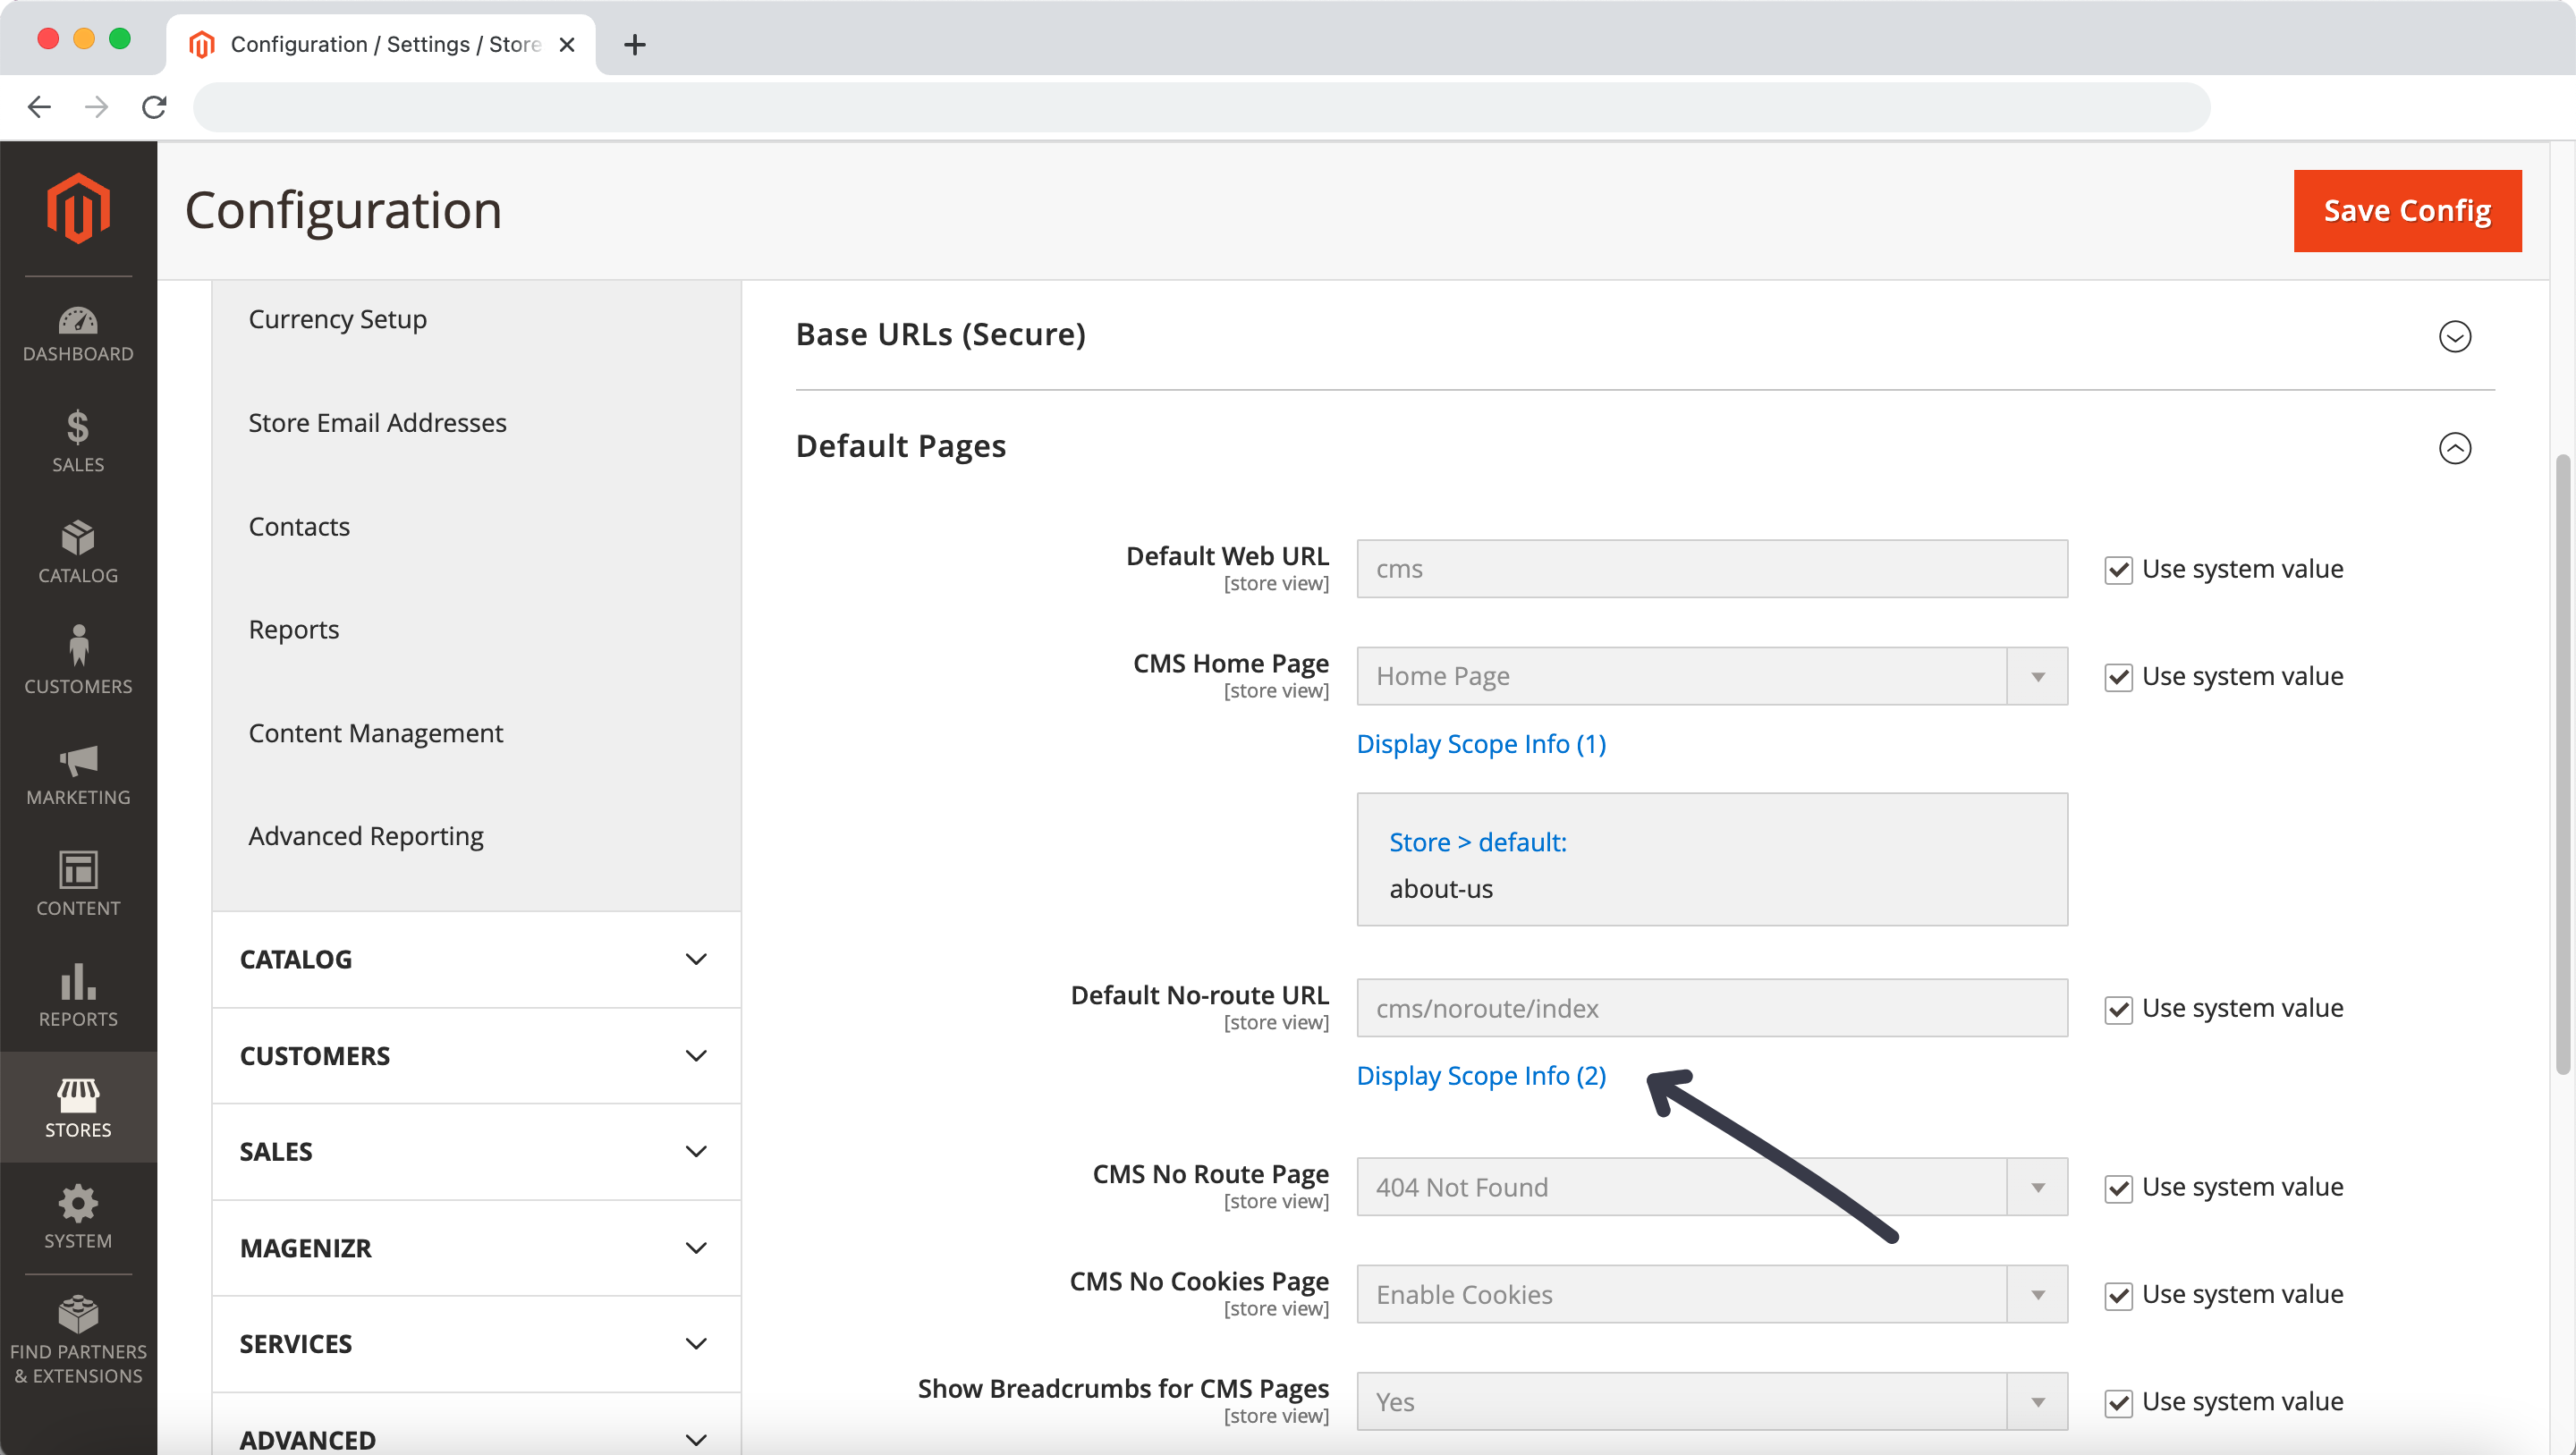Select Content Management in settings menu

coord(375,733)
